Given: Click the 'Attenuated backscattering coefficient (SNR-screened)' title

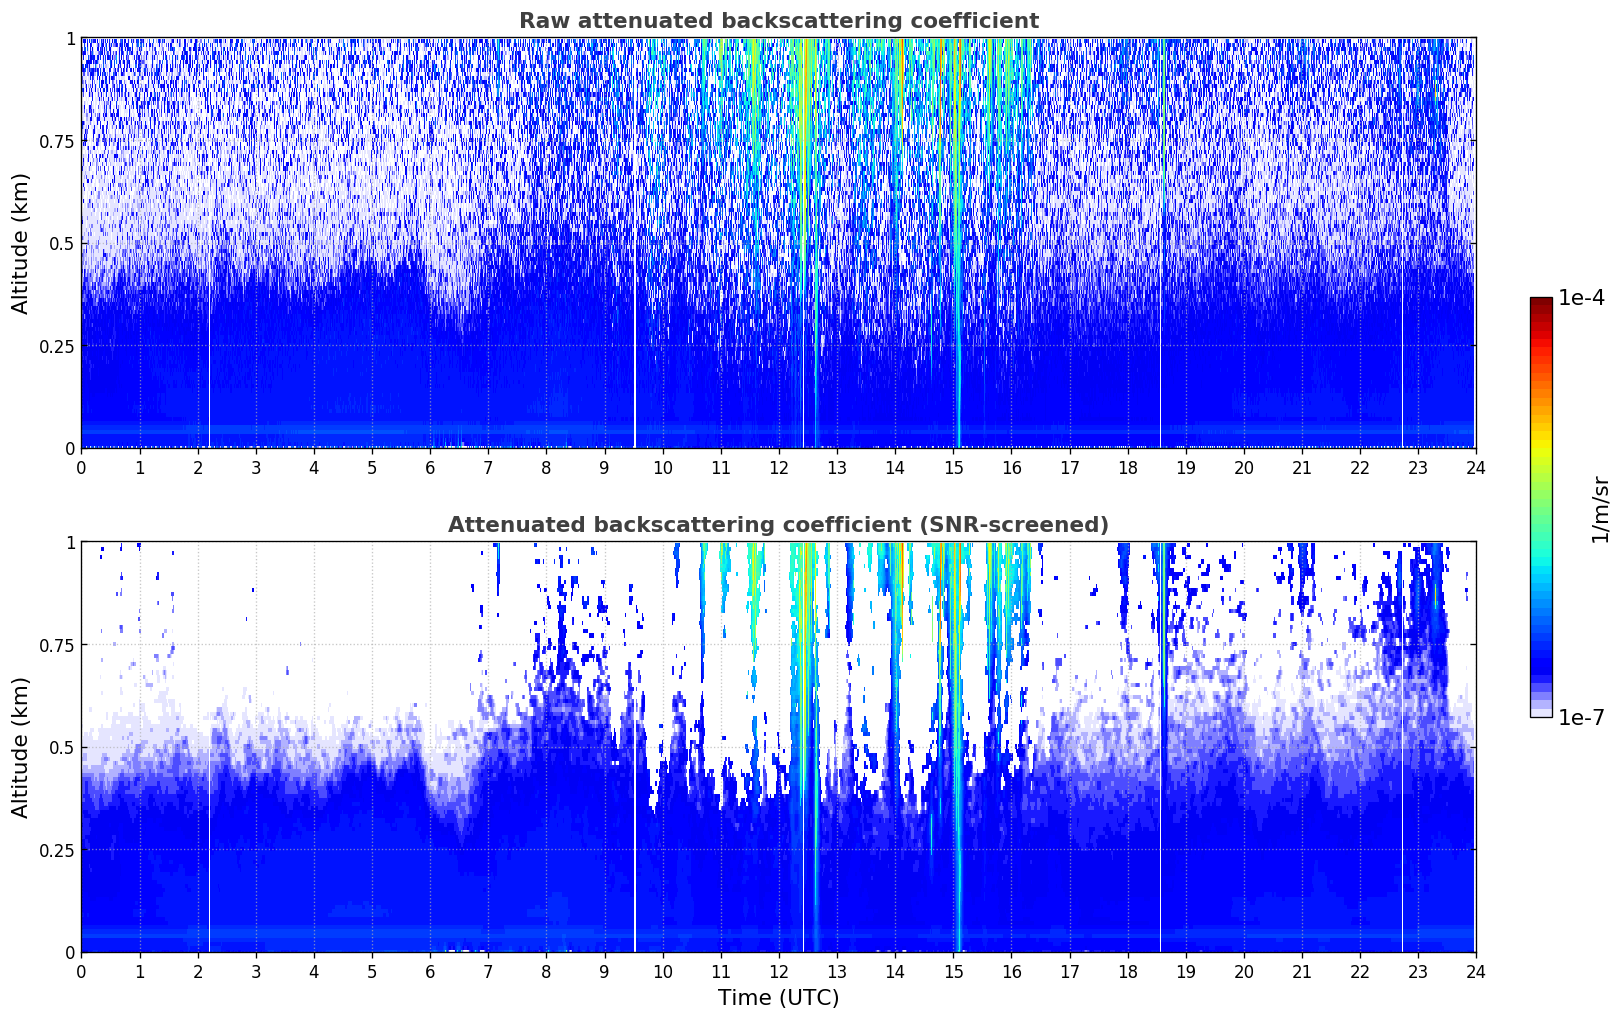Looking at the screenshot, I should coord(778,525).
